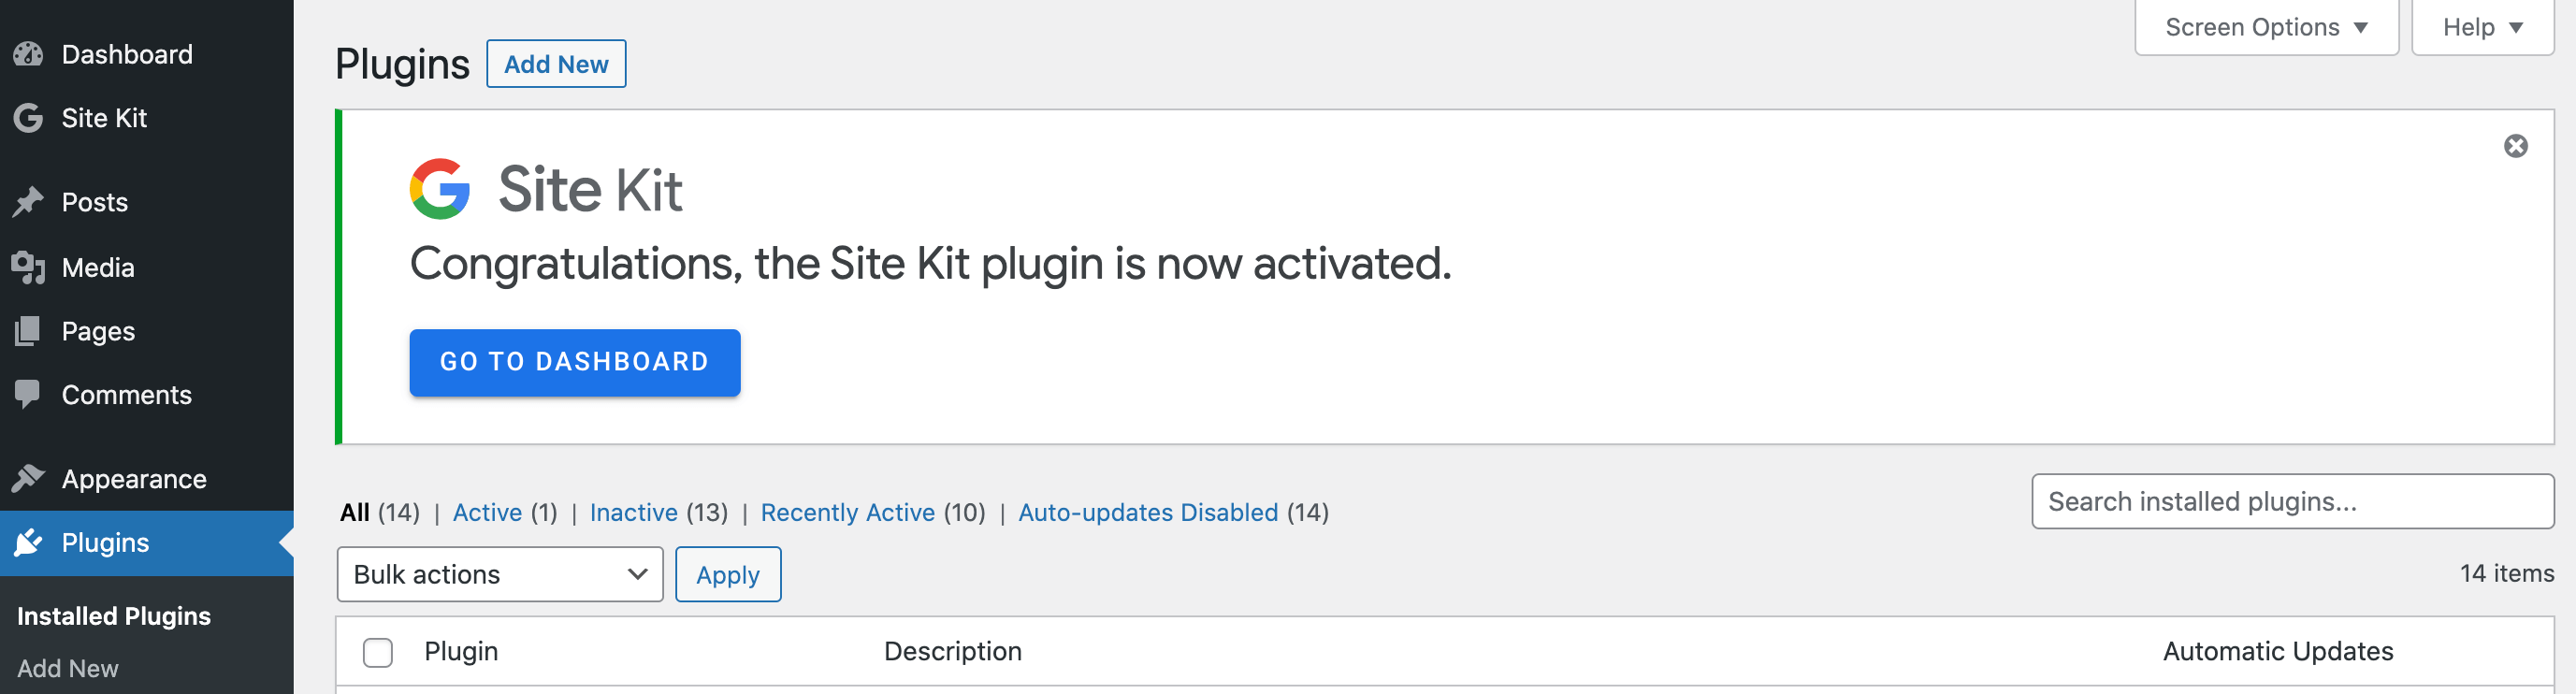Show Recently Active plugins
The width and height of the screenshot is (2576, 694).
pos(847,512)
